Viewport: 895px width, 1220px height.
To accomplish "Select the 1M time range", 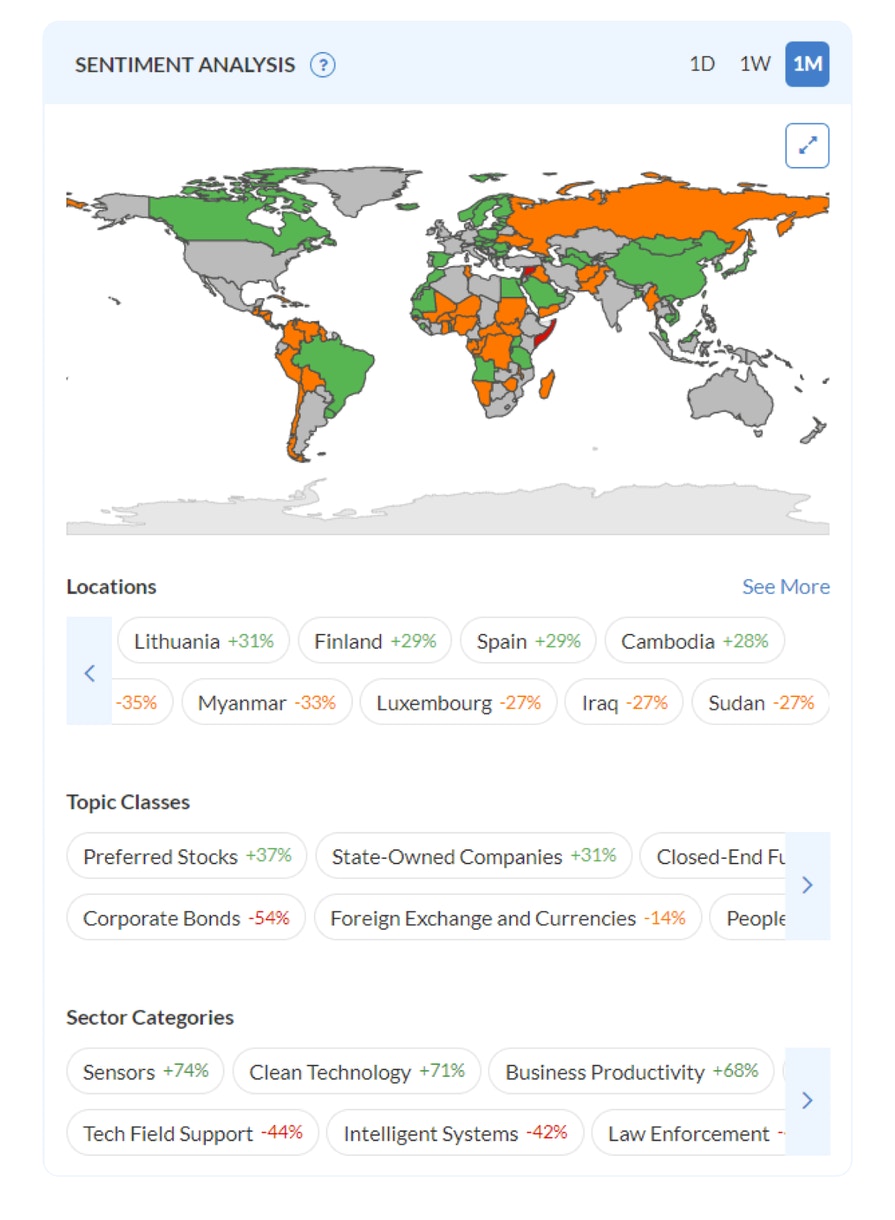I will pos(807,64).
